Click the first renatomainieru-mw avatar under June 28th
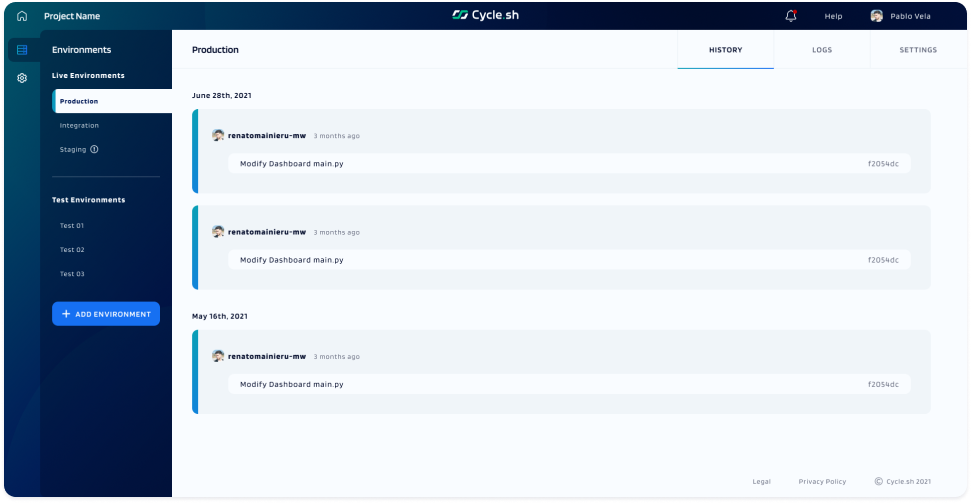The height and width of the screenshot is (503, 971). (218, 135)
